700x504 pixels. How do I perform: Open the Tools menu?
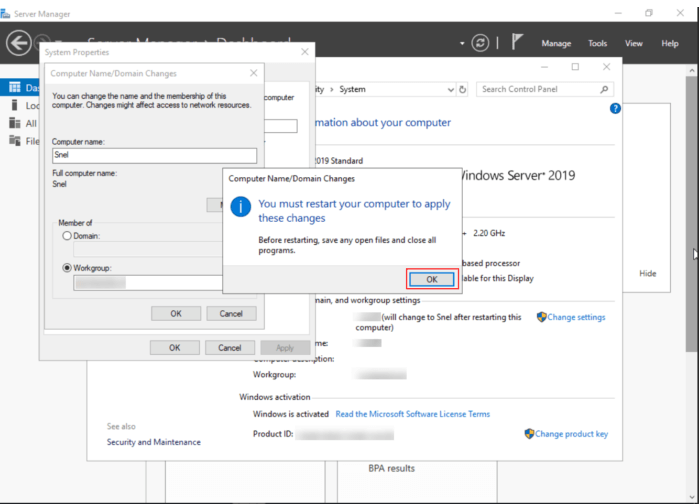597,43
